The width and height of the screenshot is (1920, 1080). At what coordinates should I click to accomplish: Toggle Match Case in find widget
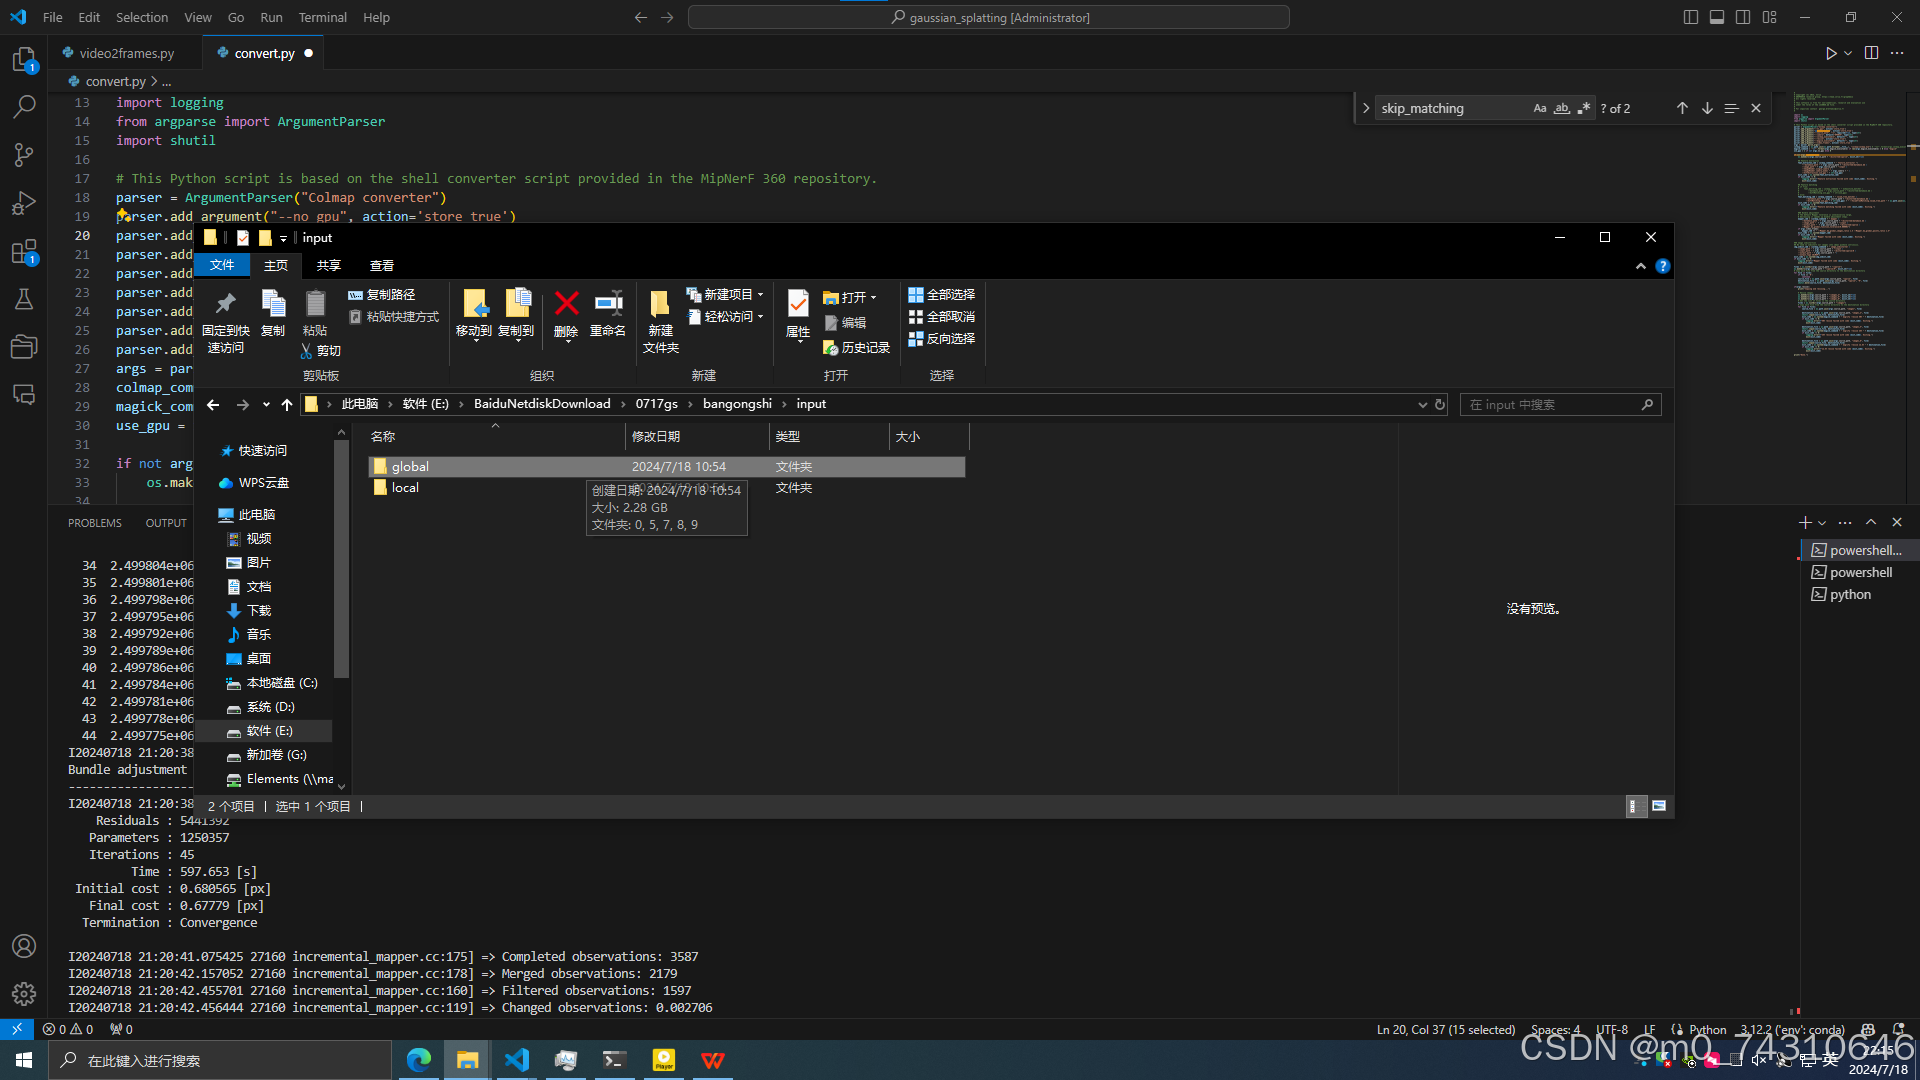(1540, 108)
